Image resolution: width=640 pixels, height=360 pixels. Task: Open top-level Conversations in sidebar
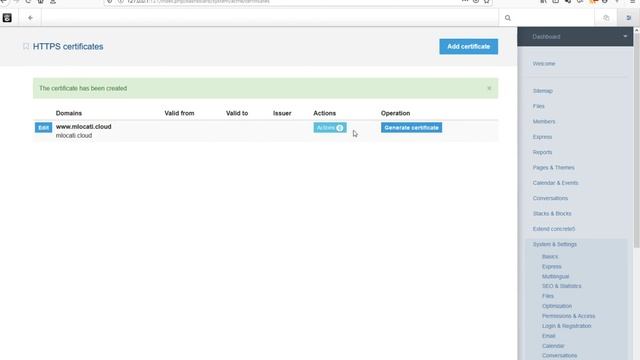550,198
